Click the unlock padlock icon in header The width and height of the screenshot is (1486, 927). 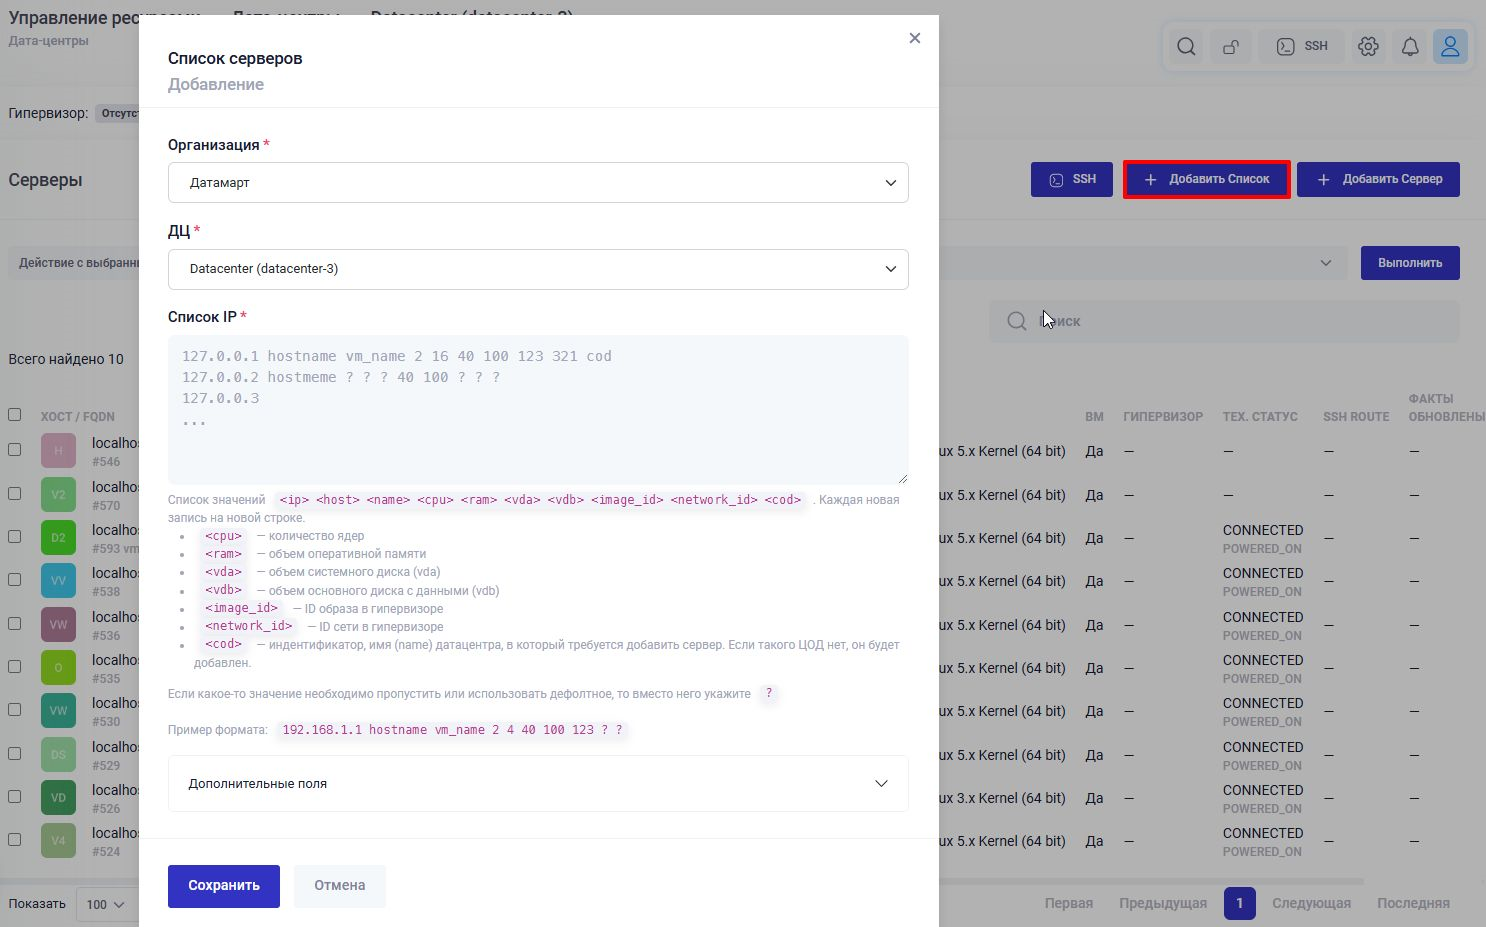click(1231, 47)
